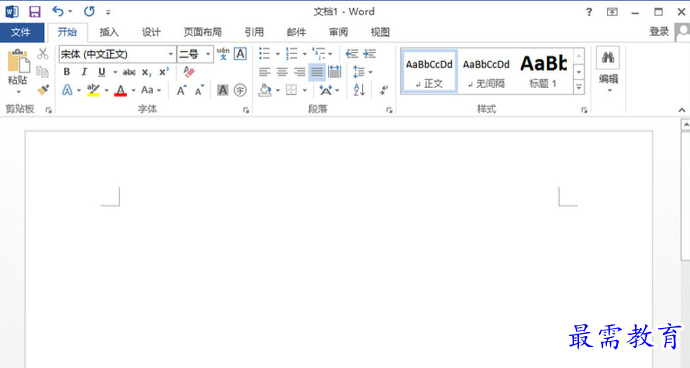Decrease paragraph indent

coord(352,54)
